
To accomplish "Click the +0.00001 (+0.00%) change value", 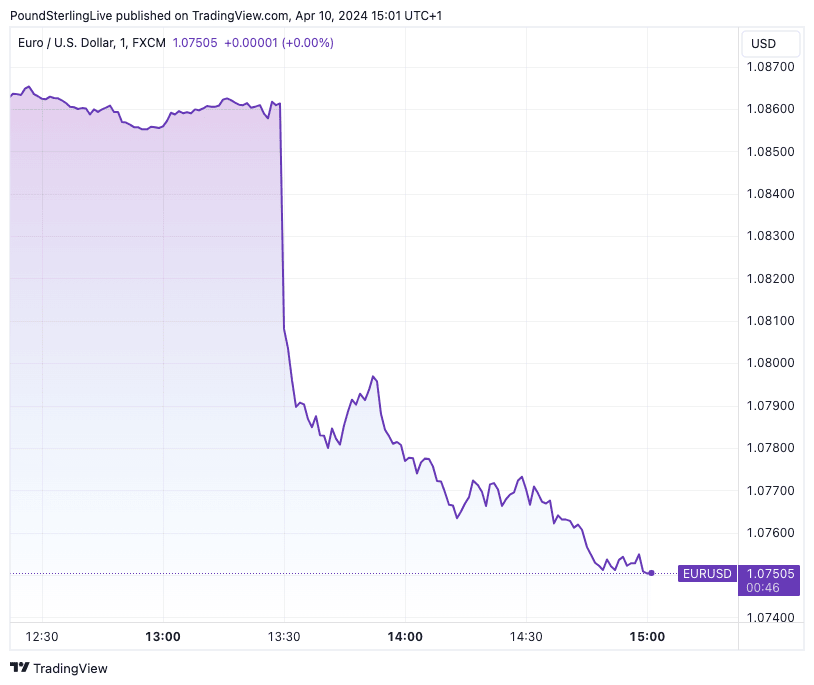I will tap(278, 43).
